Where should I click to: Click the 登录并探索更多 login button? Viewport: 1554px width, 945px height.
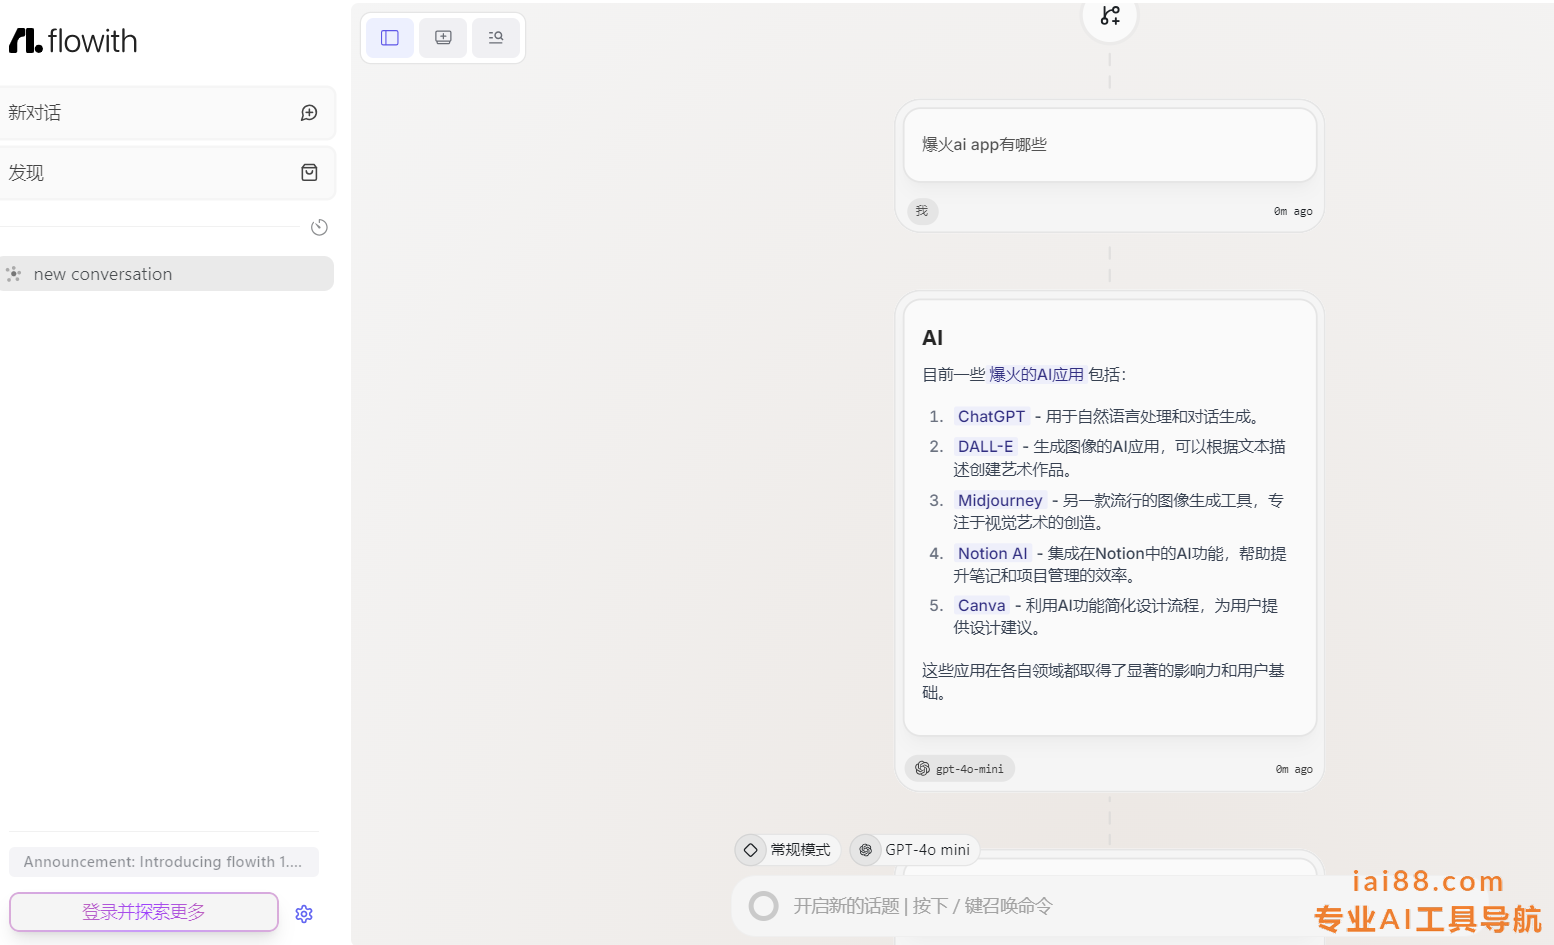pyautogui.click(x=144, y=912)
